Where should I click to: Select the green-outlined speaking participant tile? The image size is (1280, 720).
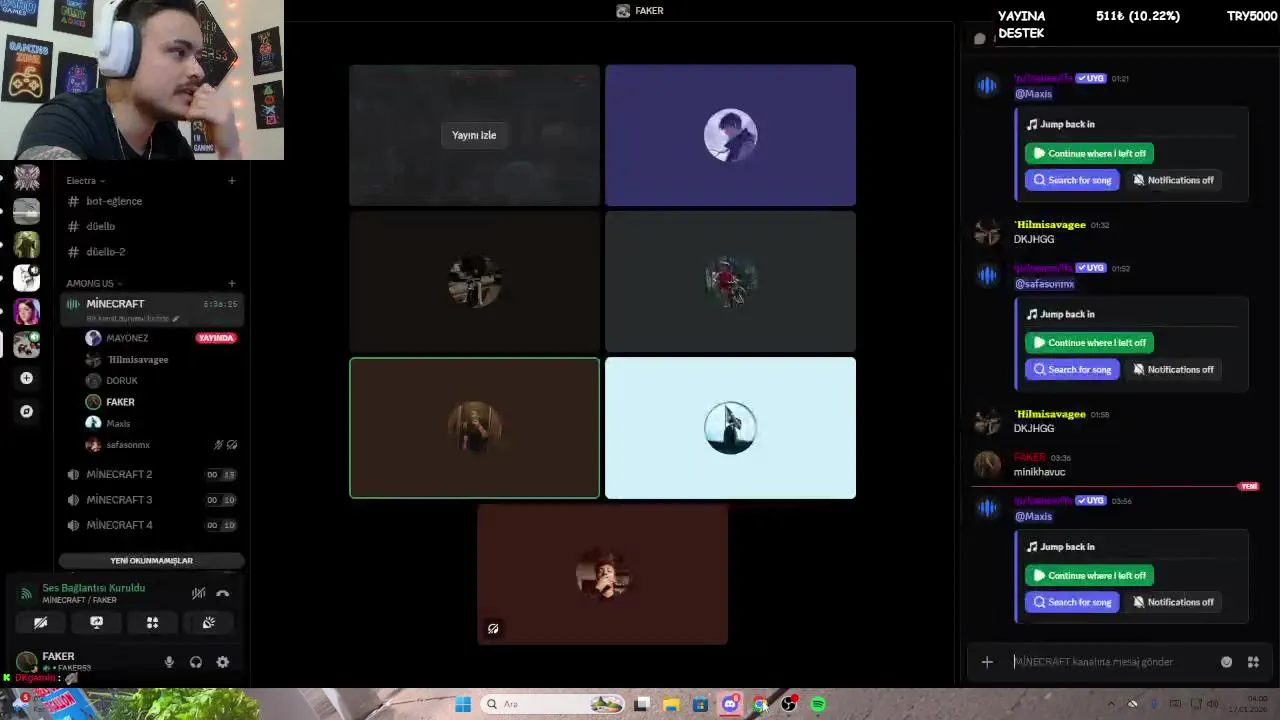[x=474, y=428]
